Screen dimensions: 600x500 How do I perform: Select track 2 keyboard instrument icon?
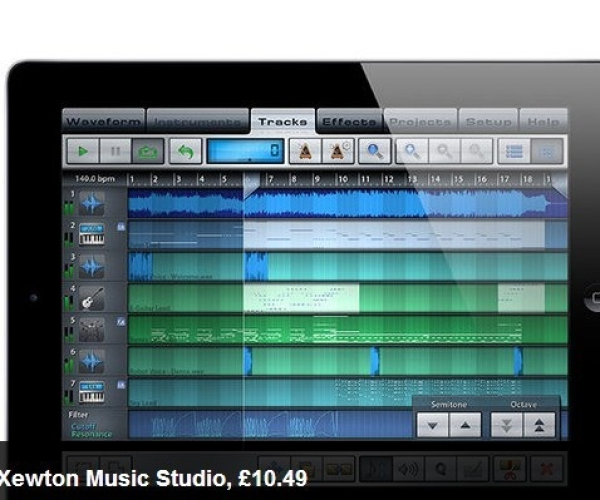pyautogui.click(x=92, y=236)
